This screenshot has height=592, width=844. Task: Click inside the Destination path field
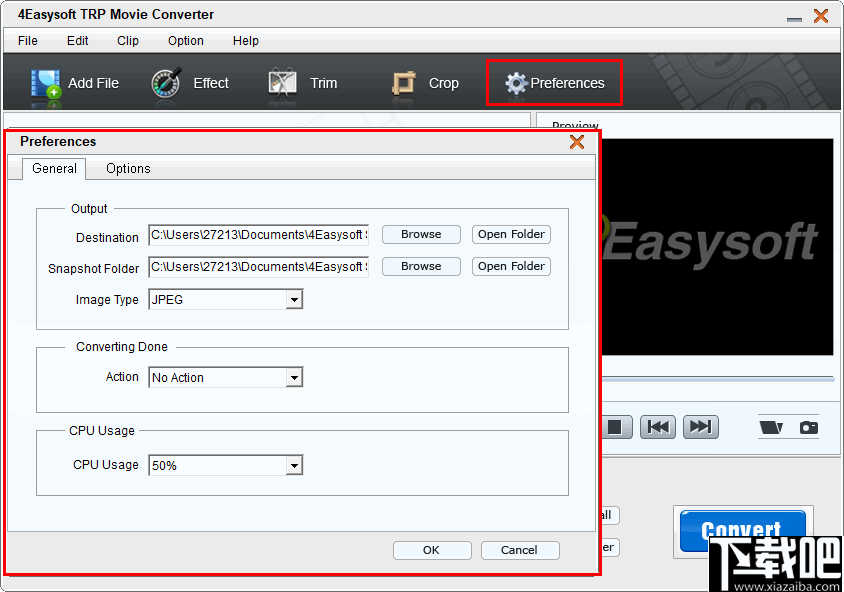[x=258, y=234]
